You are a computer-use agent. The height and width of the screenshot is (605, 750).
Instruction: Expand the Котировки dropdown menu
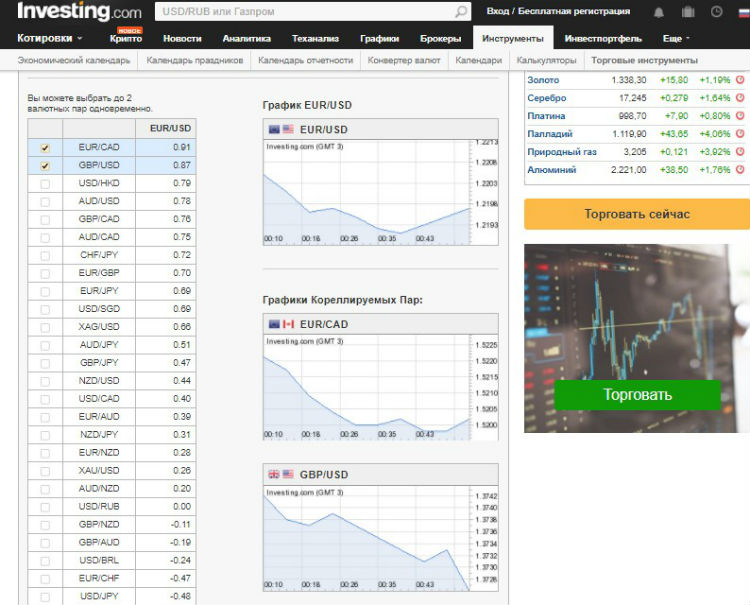pos(50,39)
